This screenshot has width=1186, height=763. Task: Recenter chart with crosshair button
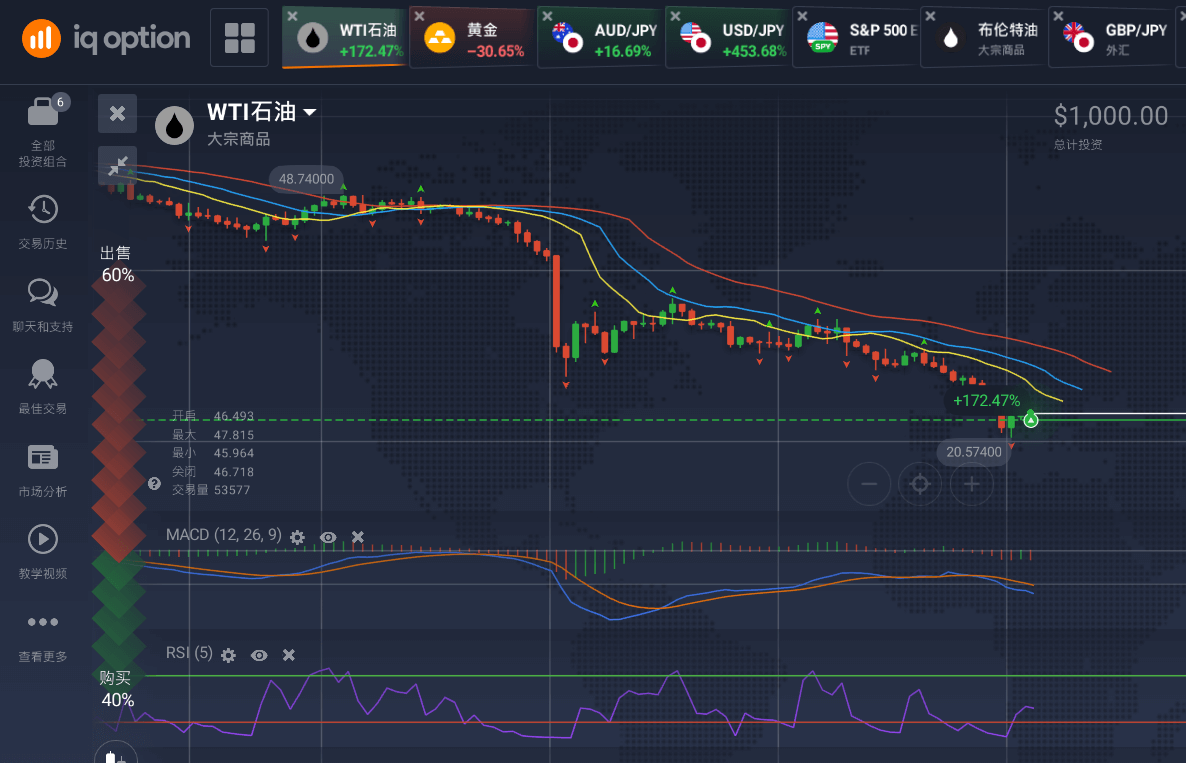tap(920, 484)
